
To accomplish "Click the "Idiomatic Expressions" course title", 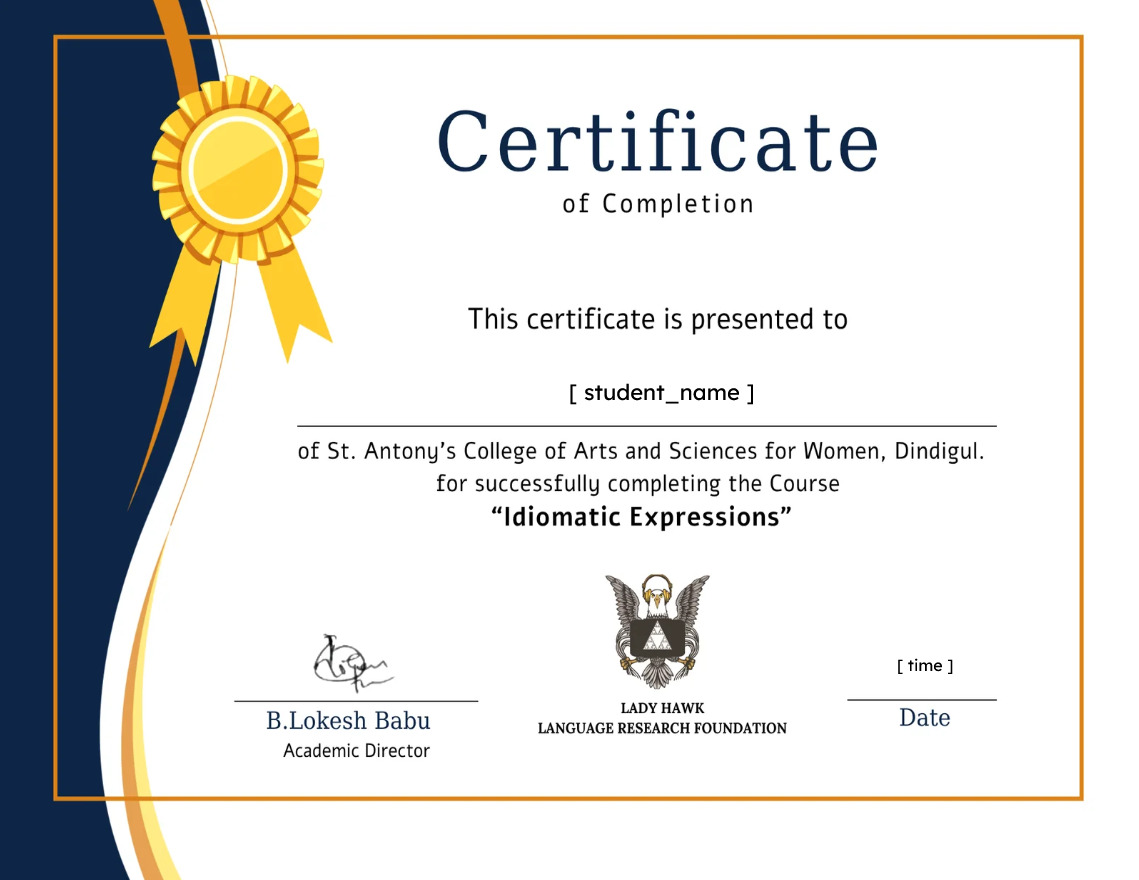I will [641, 517].
